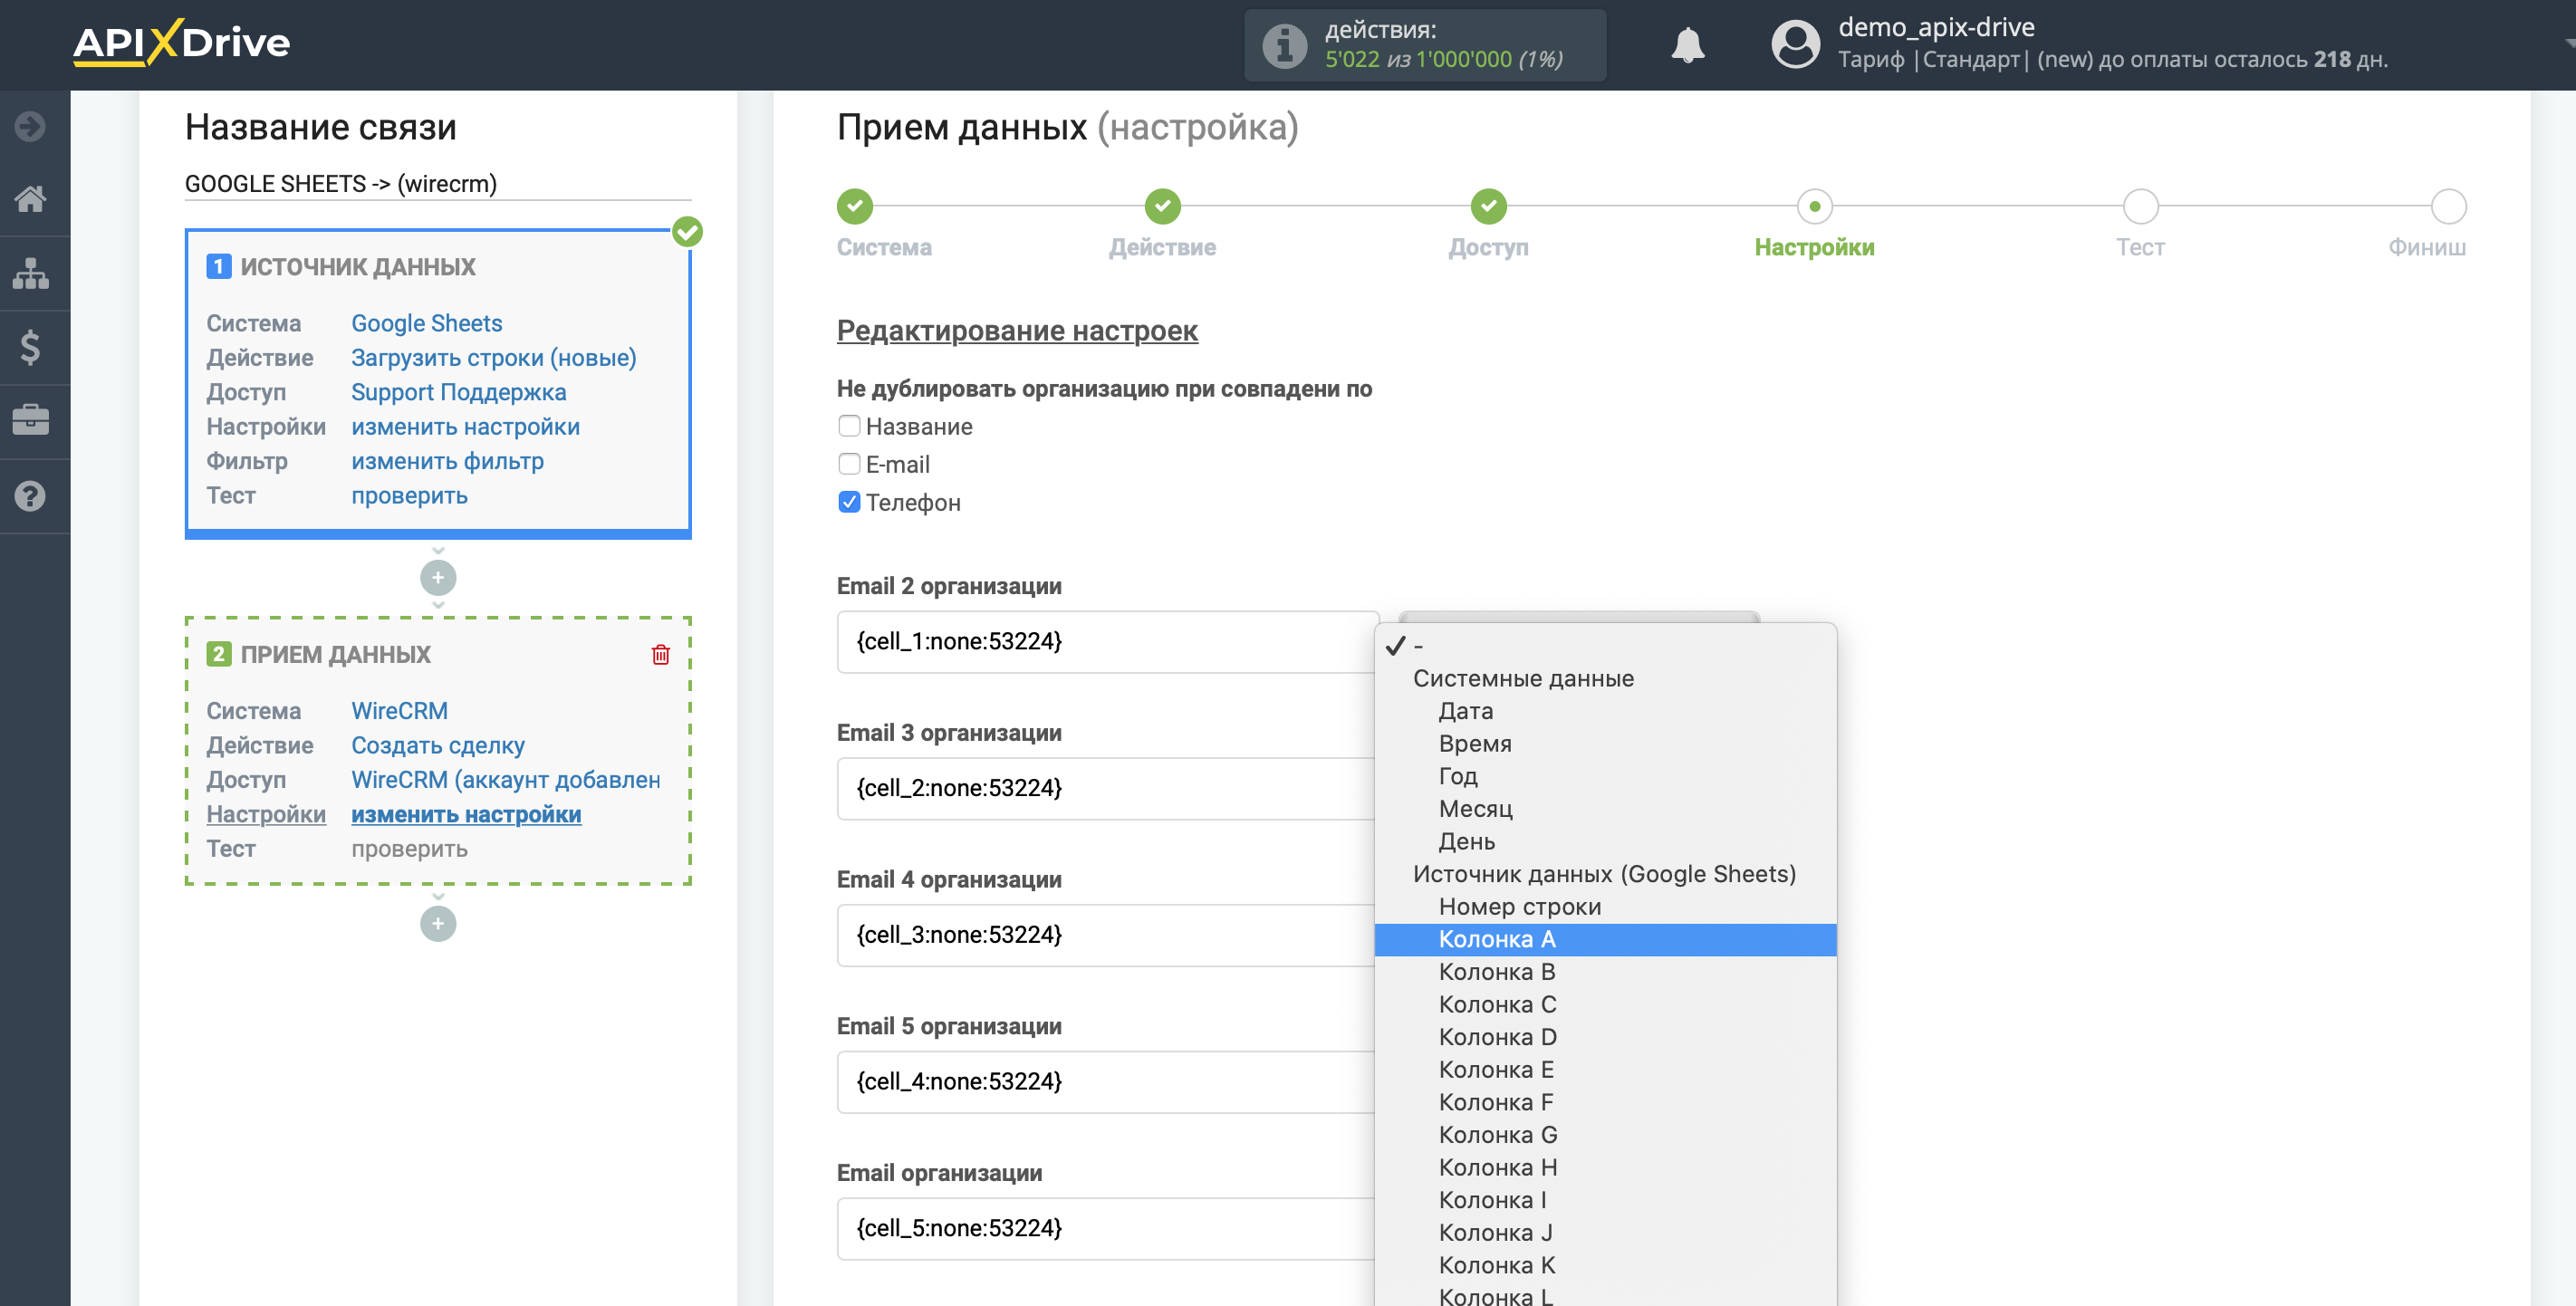Click the user profile avatar icon
2576x1306 pixels.
click(x=1795, y=44)
